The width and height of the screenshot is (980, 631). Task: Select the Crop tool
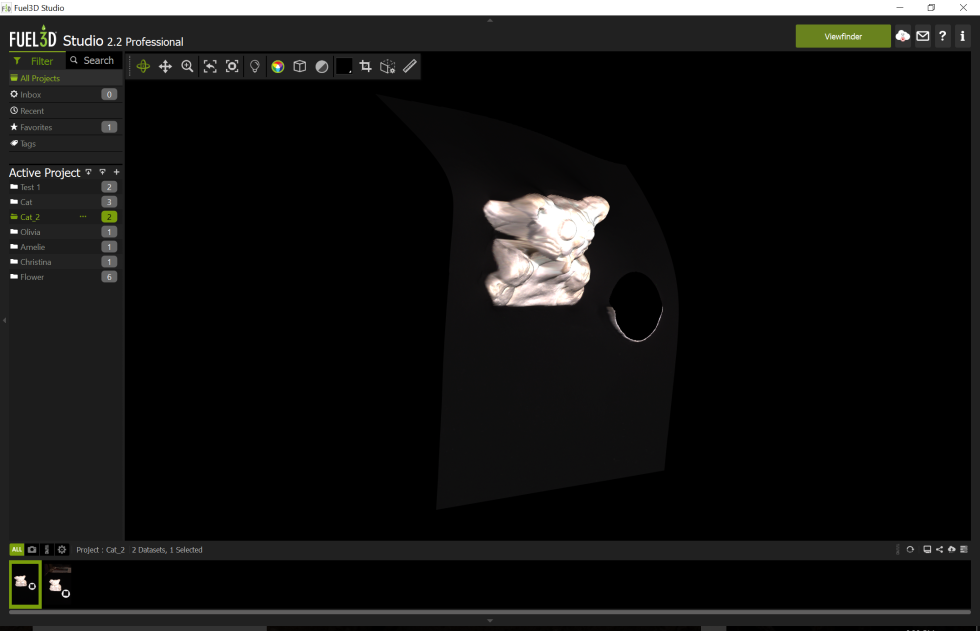tap(365, 66)
